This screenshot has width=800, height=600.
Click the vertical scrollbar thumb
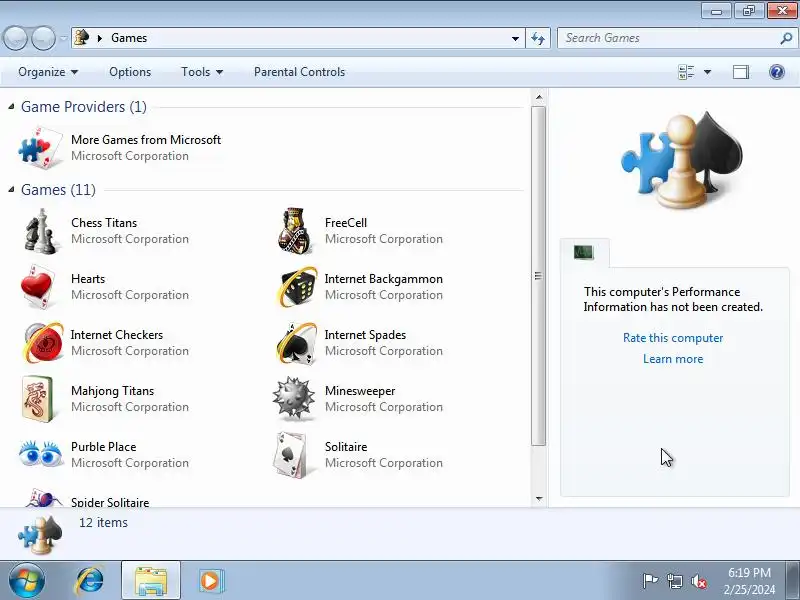click(538, 276)
